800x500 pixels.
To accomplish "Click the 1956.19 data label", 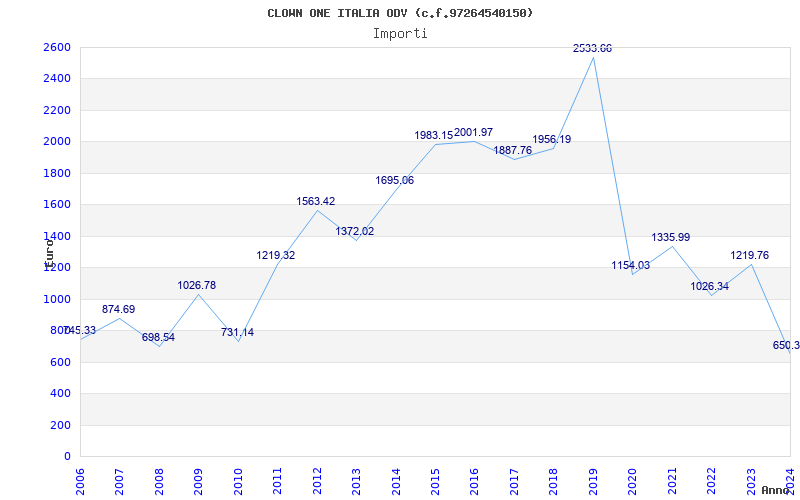I will [x=552, y=140].
